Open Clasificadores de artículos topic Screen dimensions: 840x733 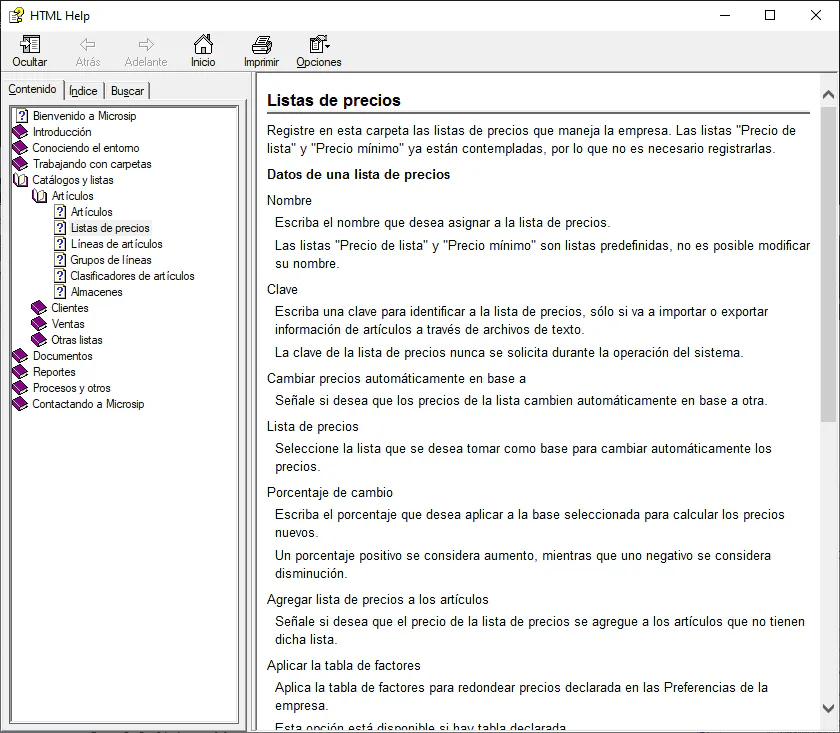pyautogui.click(x=132, y=276)
